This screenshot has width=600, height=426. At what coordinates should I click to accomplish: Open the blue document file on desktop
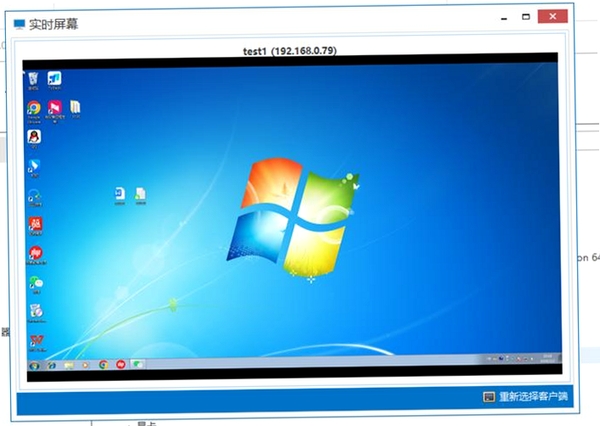120,196
